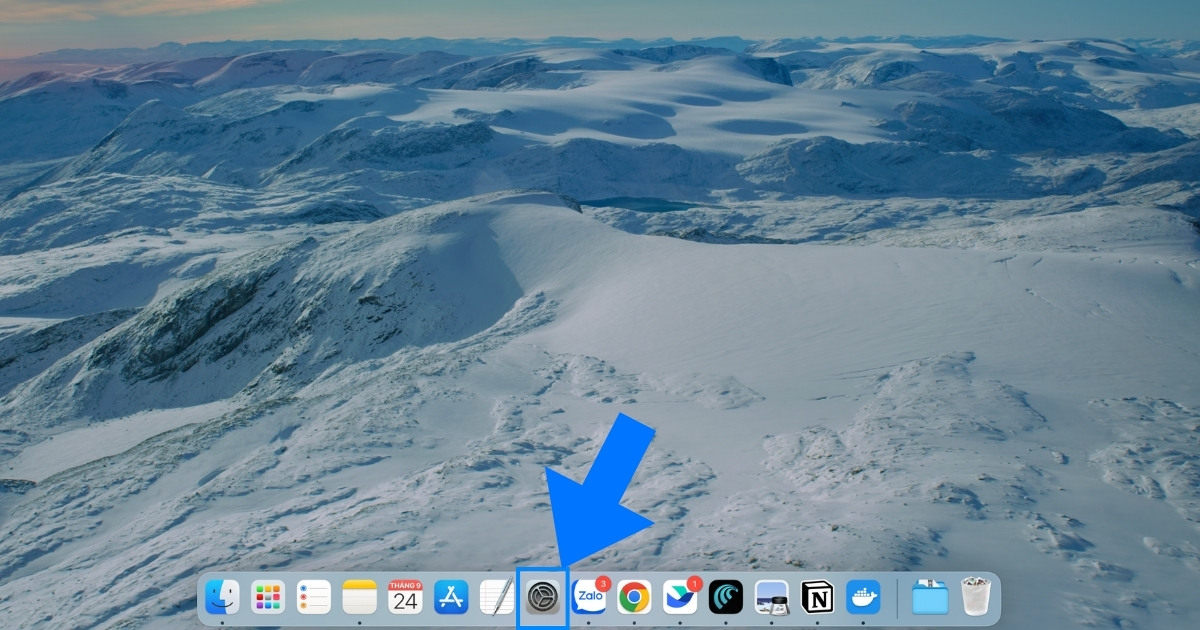Click the red 3 badge on Zalo

(603, 583)
